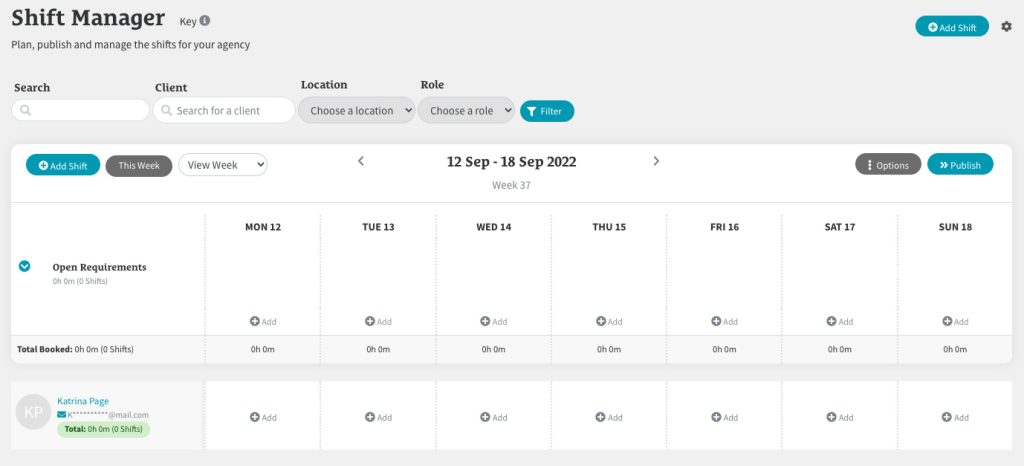Add Katrina Page shift on Thursday
1024x466 pixels.
pos(609,417)
